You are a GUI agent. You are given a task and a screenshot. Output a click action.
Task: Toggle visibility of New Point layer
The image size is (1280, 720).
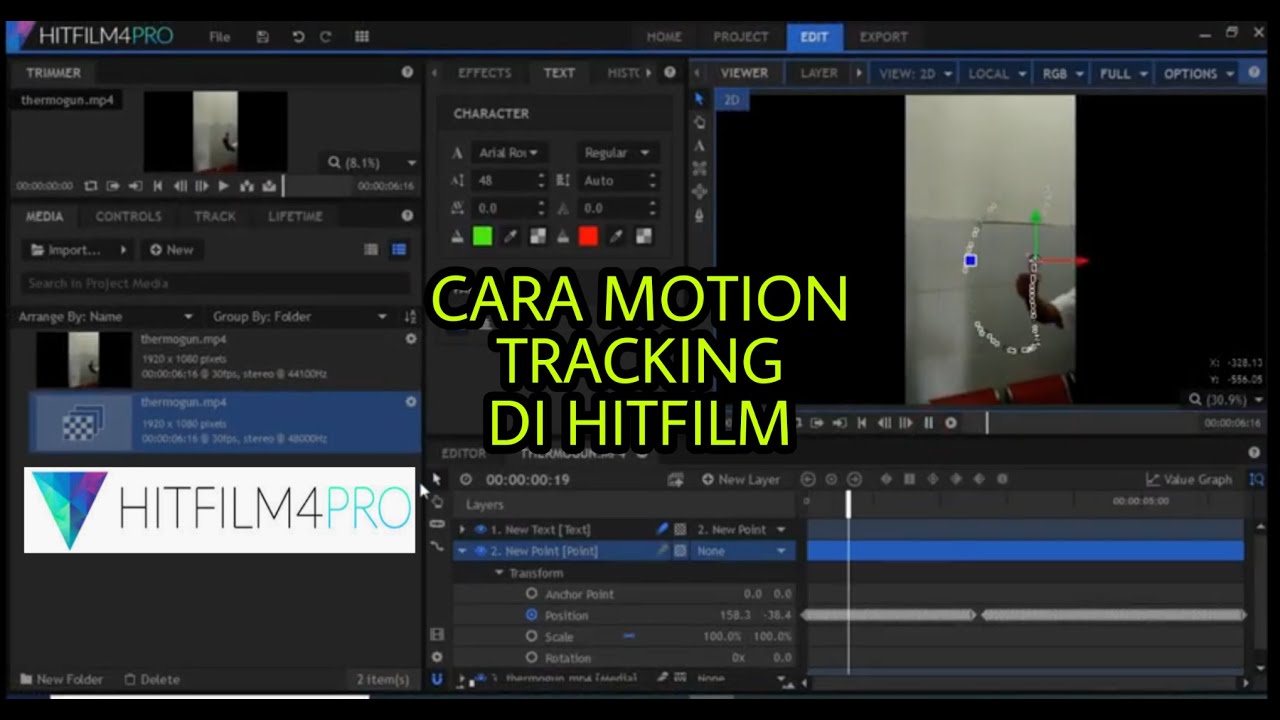pos(480,551)
